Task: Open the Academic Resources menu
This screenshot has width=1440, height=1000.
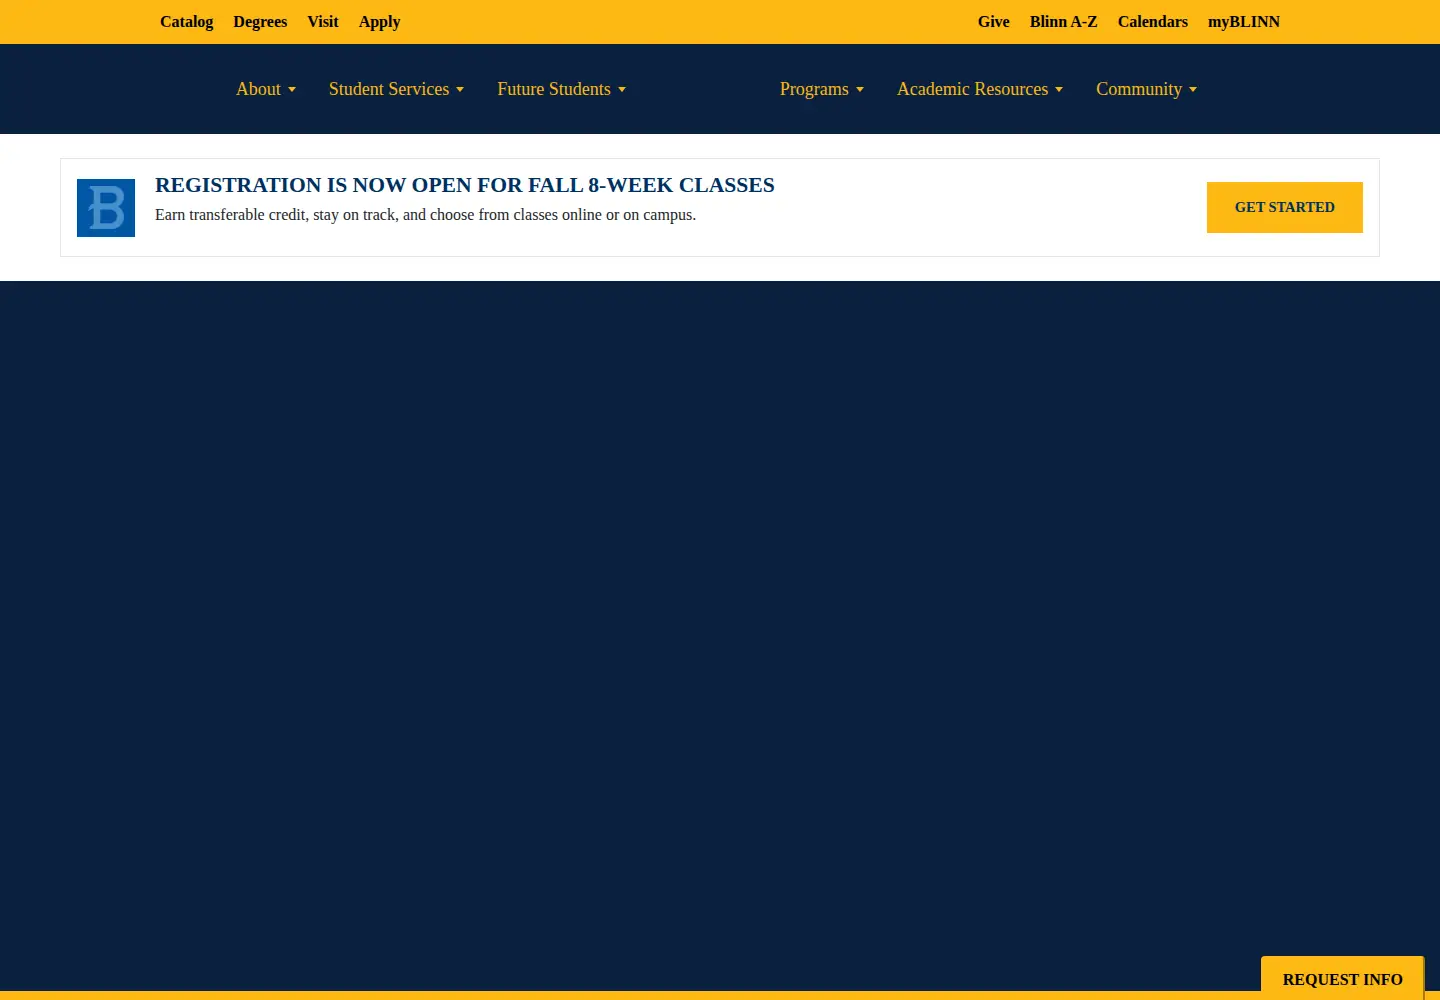Action: (x=980, y=89)
